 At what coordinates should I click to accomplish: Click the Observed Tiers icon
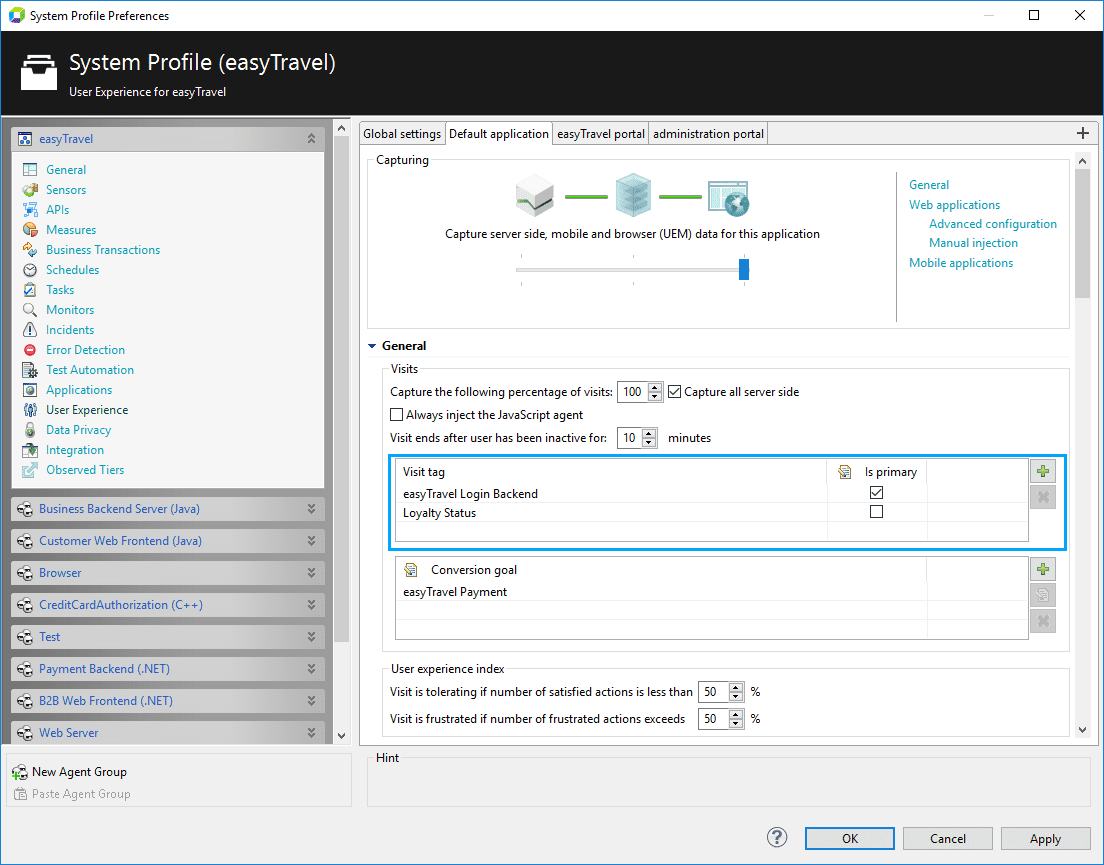point(30,470)
